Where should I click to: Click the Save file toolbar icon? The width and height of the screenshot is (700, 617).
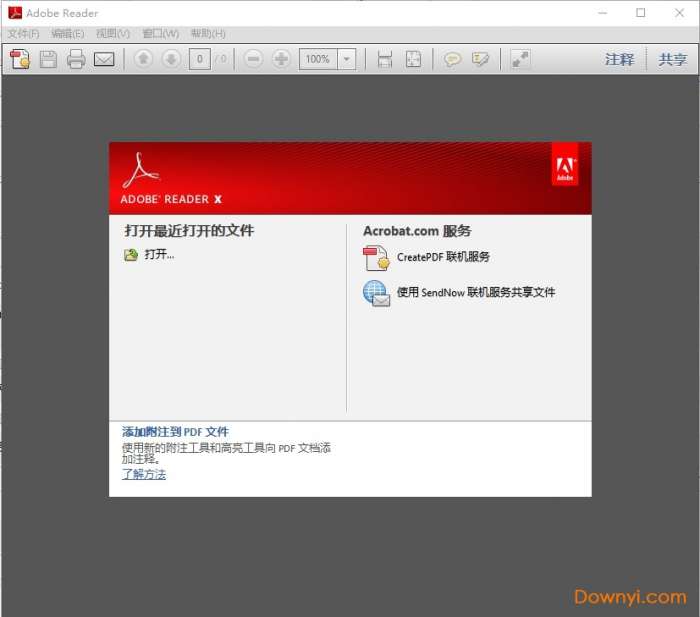point(48,59)
